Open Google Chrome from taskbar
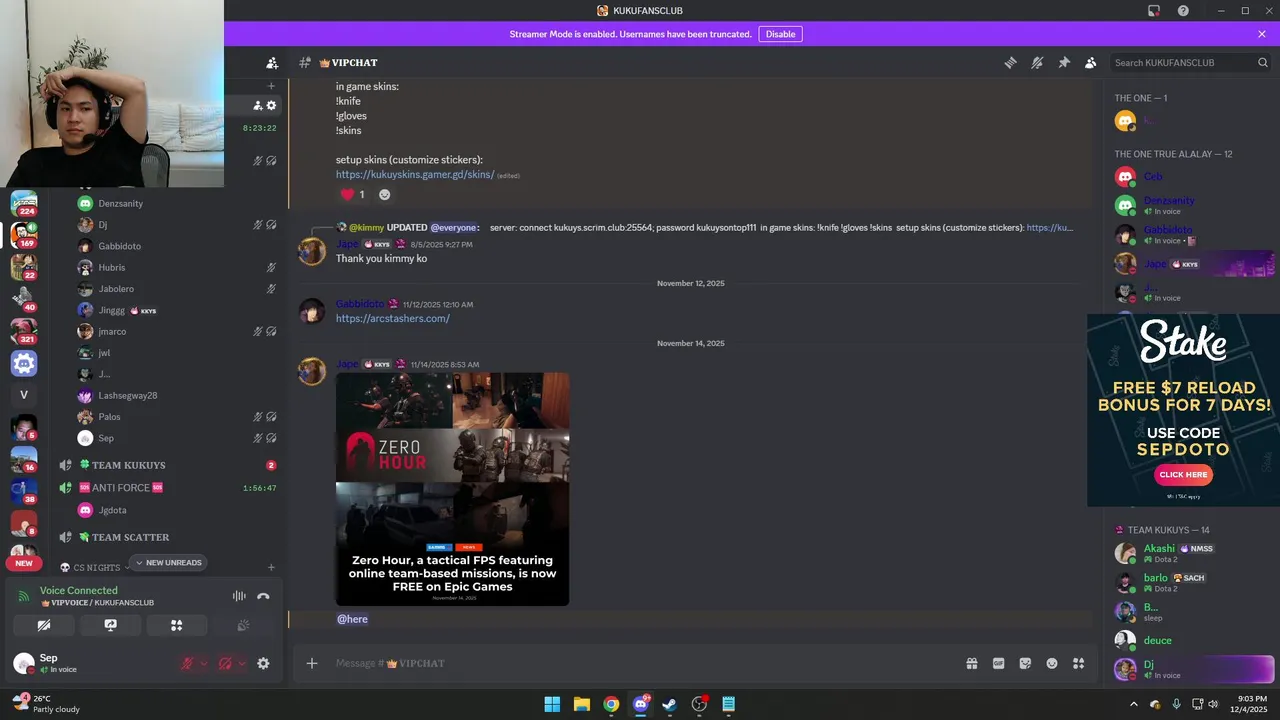This screenshot has height=720, width=1280. point(611,704)
